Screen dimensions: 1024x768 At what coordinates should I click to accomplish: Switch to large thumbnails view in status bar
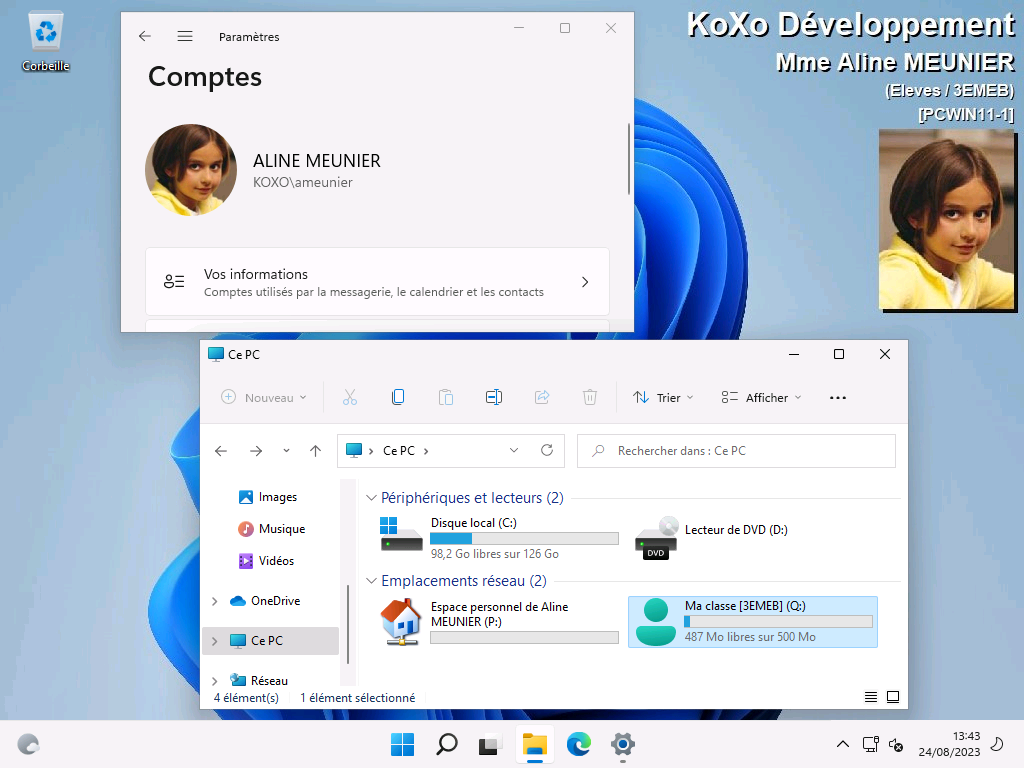tap(893, 697)
